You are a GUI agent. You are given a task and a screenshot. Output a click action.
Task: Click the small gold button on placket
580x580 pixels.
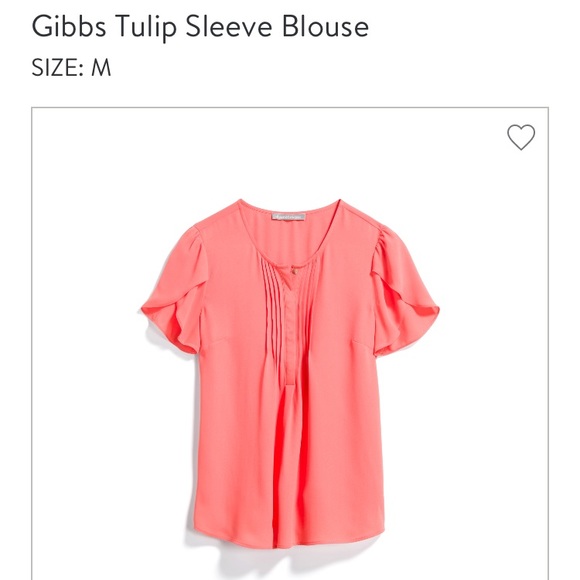295,271
